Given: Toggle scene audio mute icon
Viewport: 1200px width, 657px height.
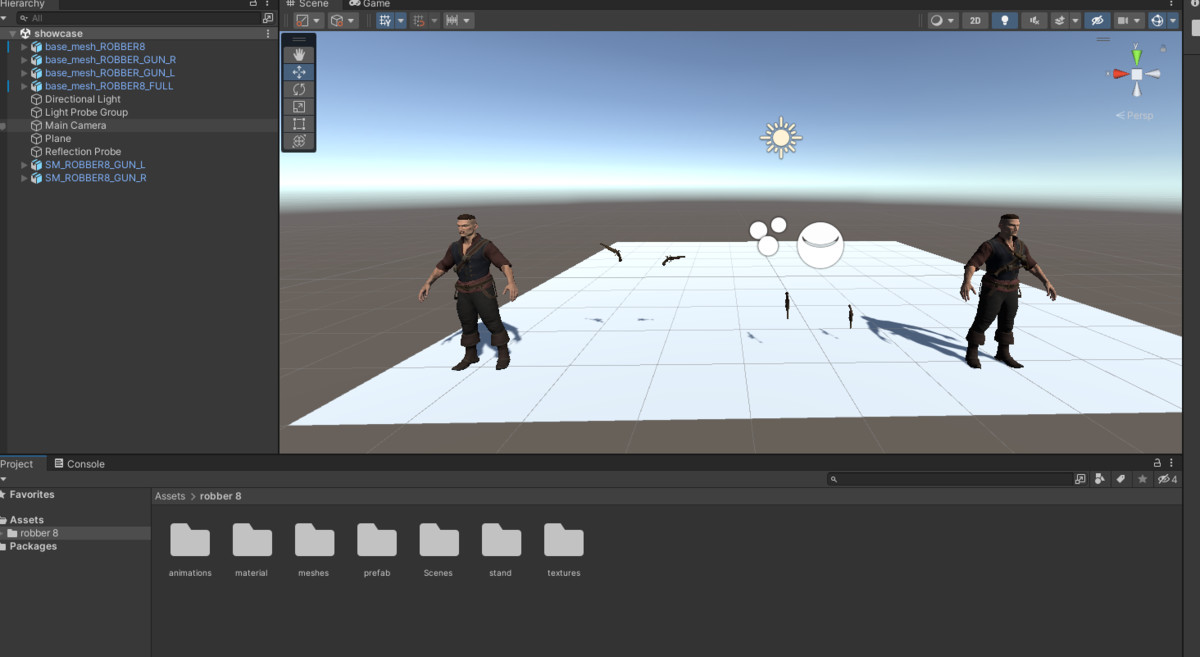Looking at the screenshot, I should click(x=1033, y=20).
